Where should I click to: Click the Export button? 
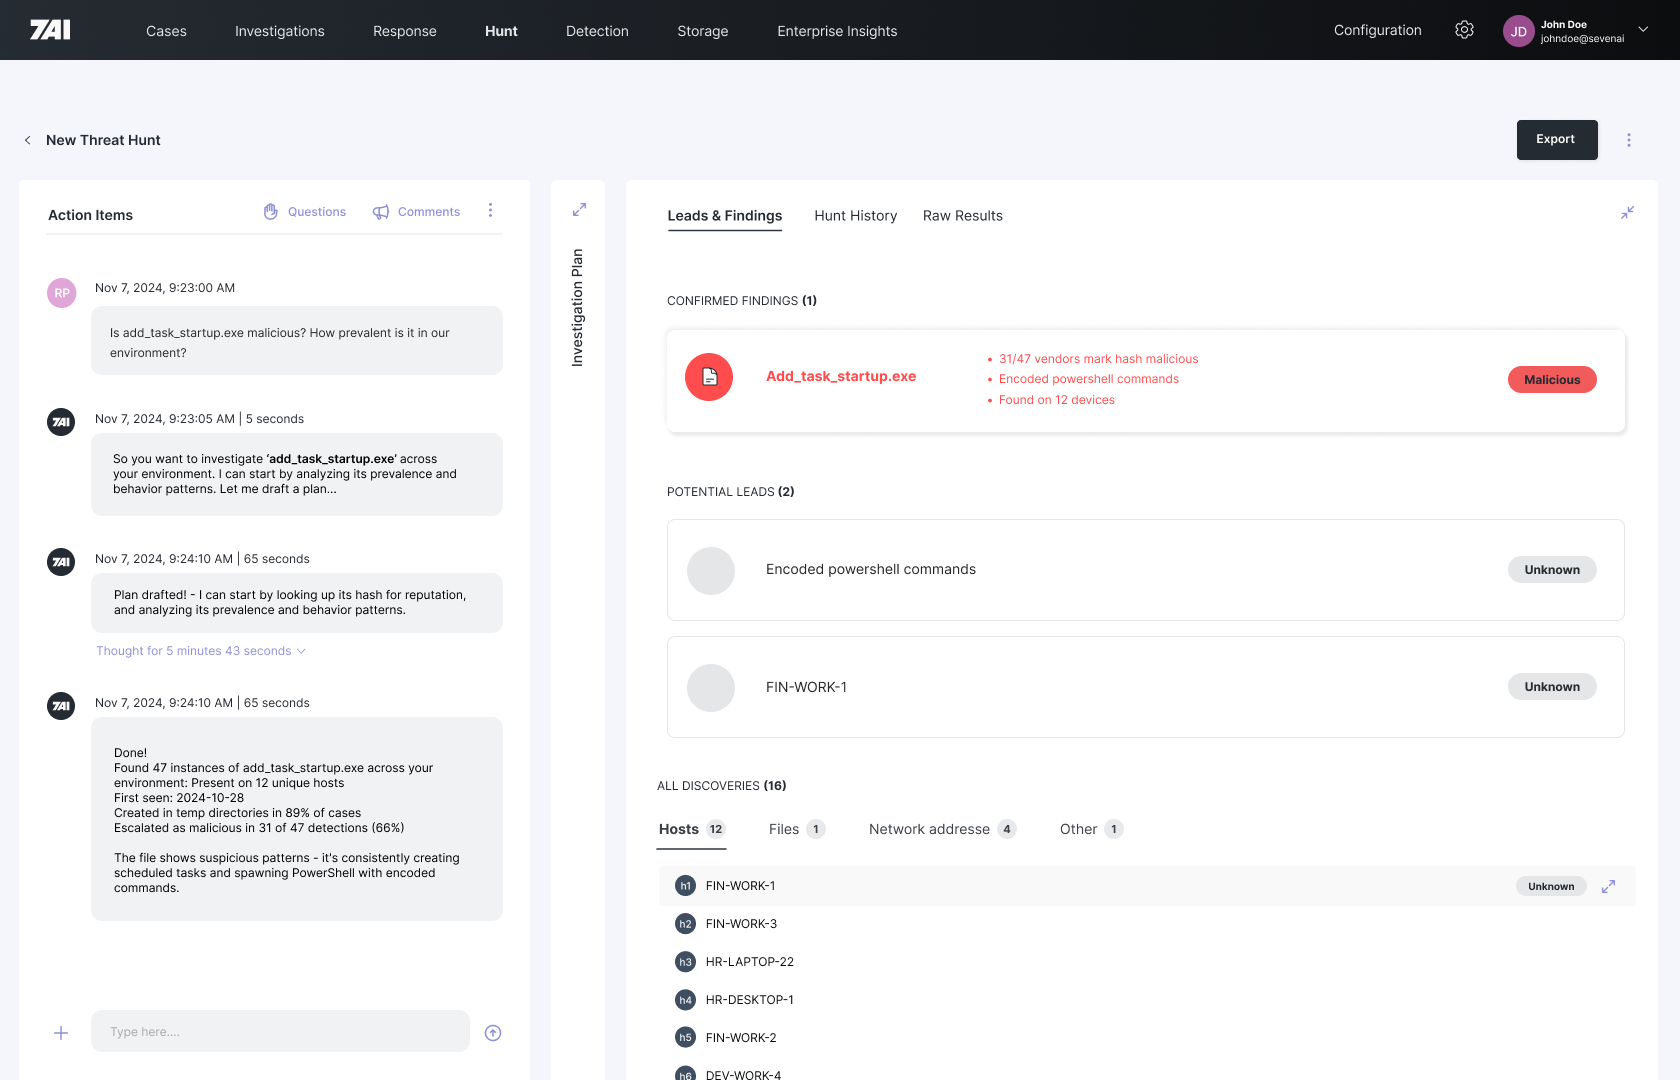tap(1556, 140)
